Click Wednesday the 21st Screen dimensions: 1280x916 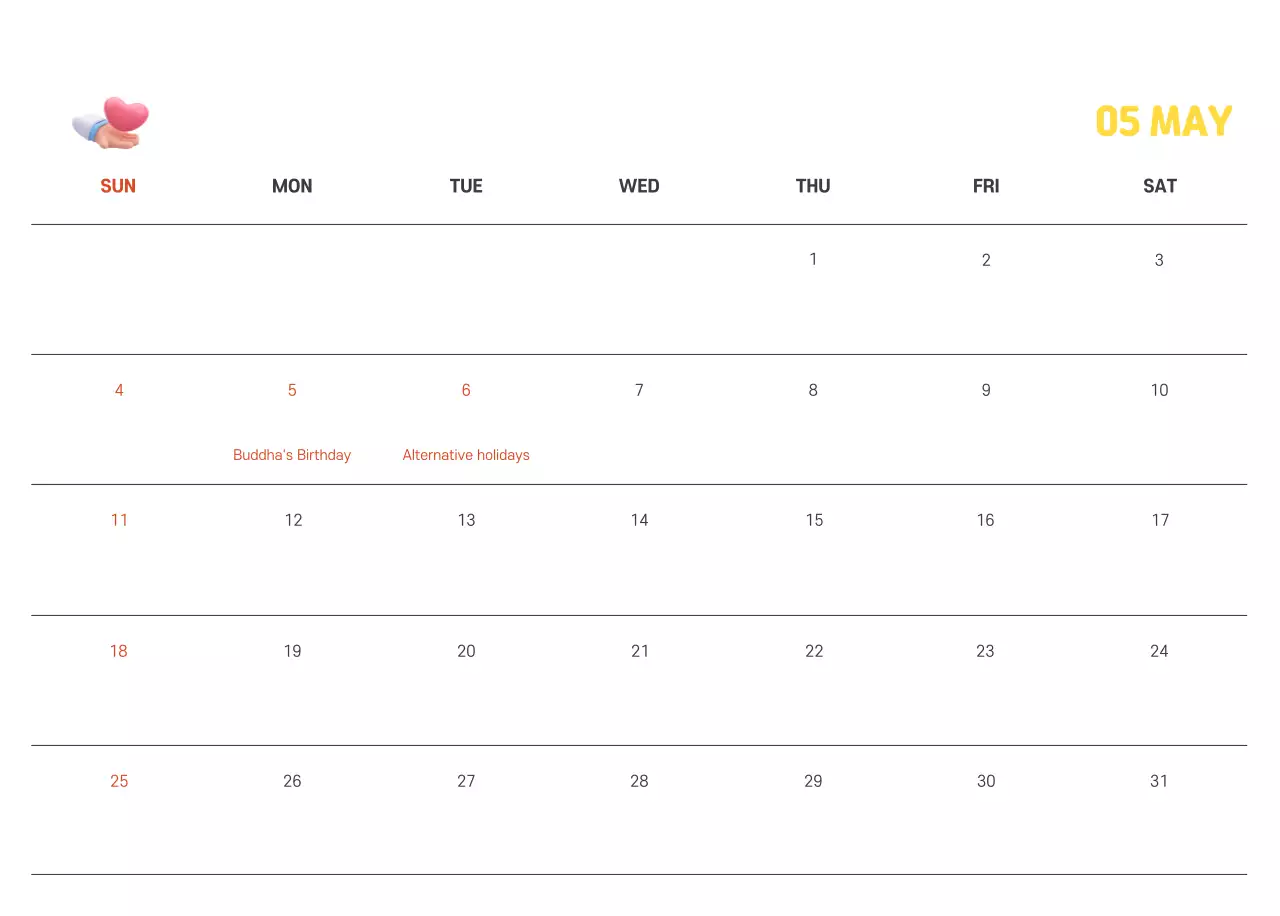(640, 651)
